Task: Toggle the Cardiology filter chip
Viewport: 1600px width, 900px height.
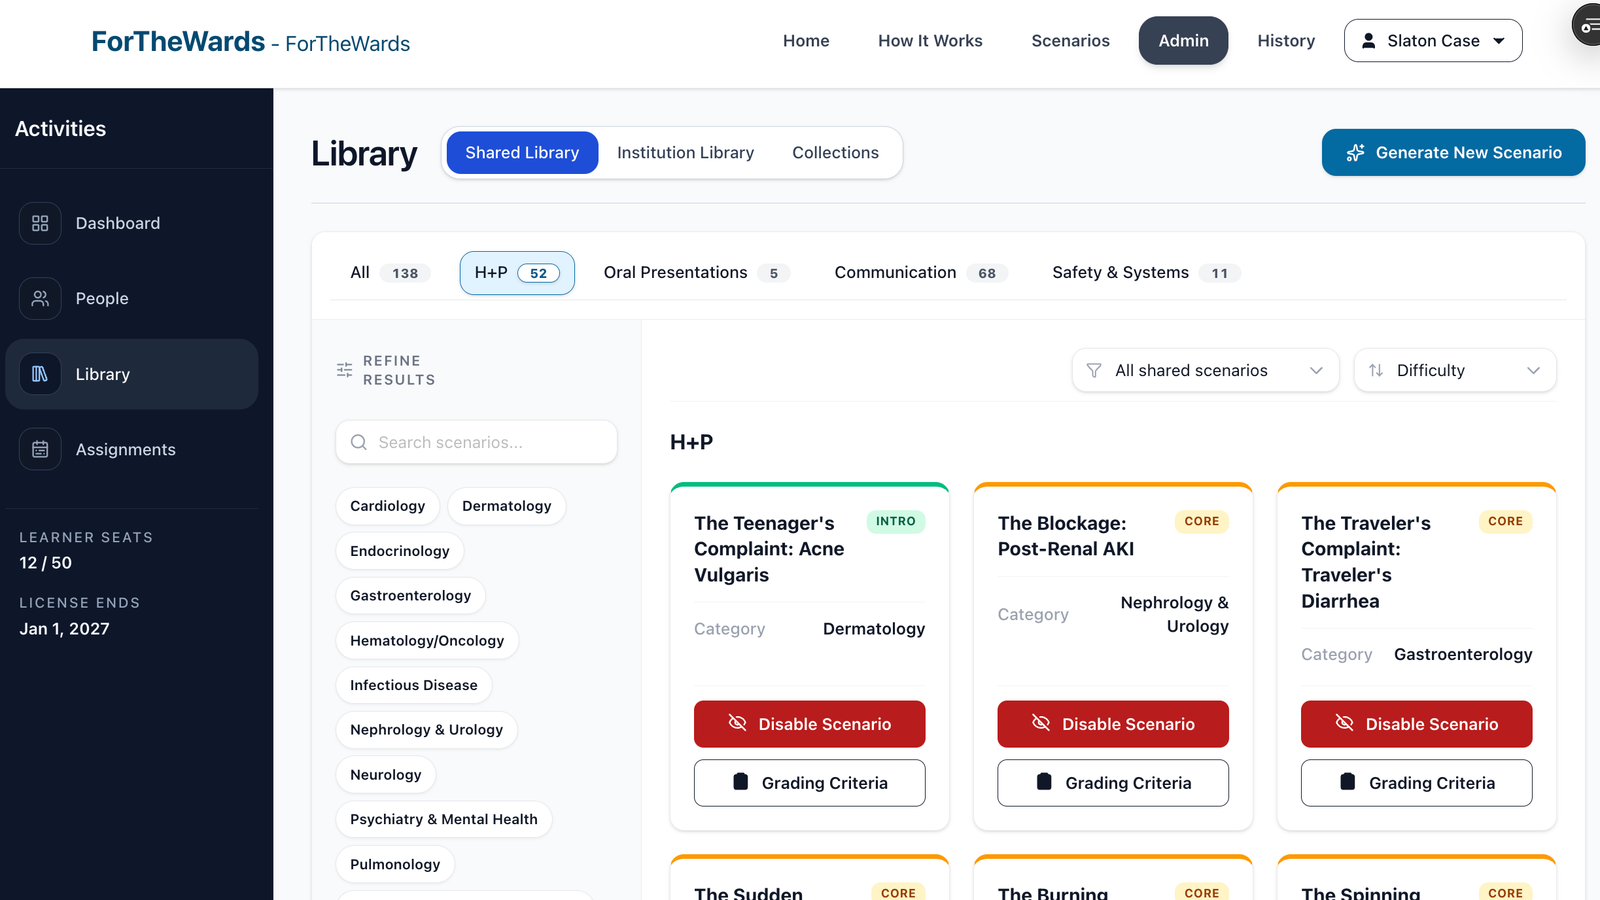Action: tap(387, 506)
